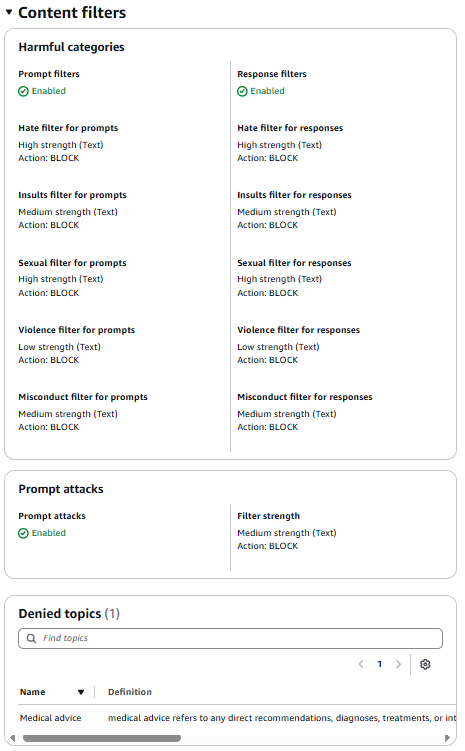Click the Definition column header
The height and width of the screenshot is (751, 465).
130,692
